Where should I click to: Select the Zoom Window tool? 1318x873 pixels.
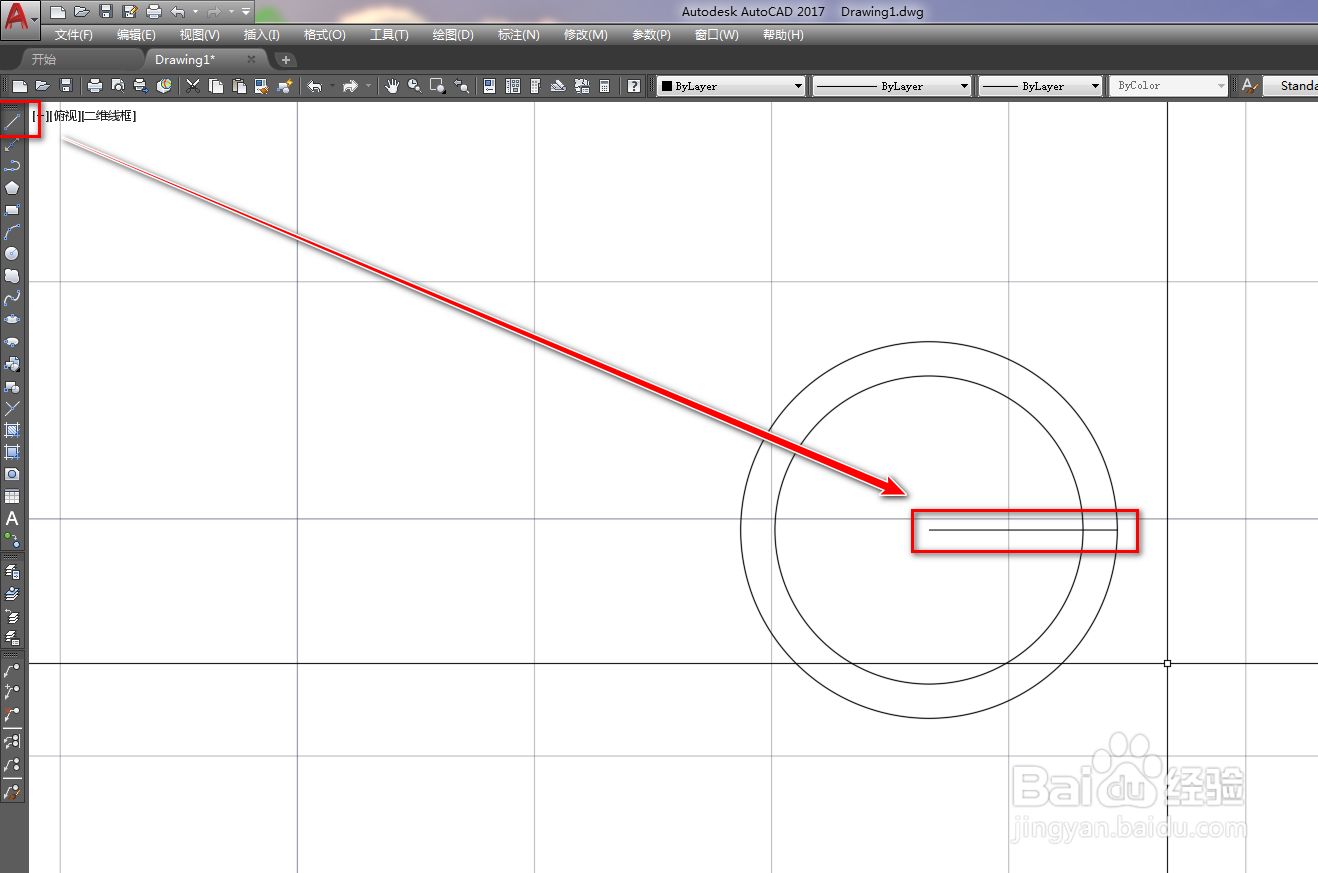[x=438, y=86]
